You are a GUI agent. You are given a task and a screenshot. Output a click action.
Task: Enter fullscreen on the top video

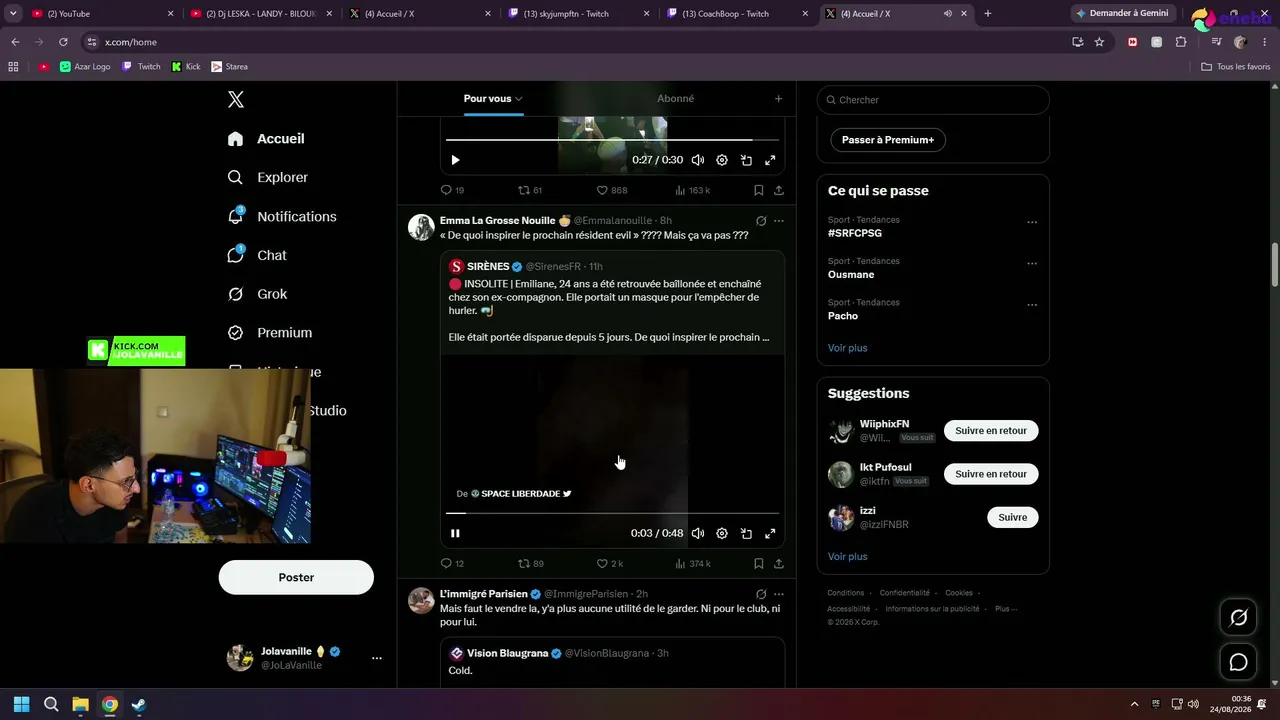(x=770, y=160)
